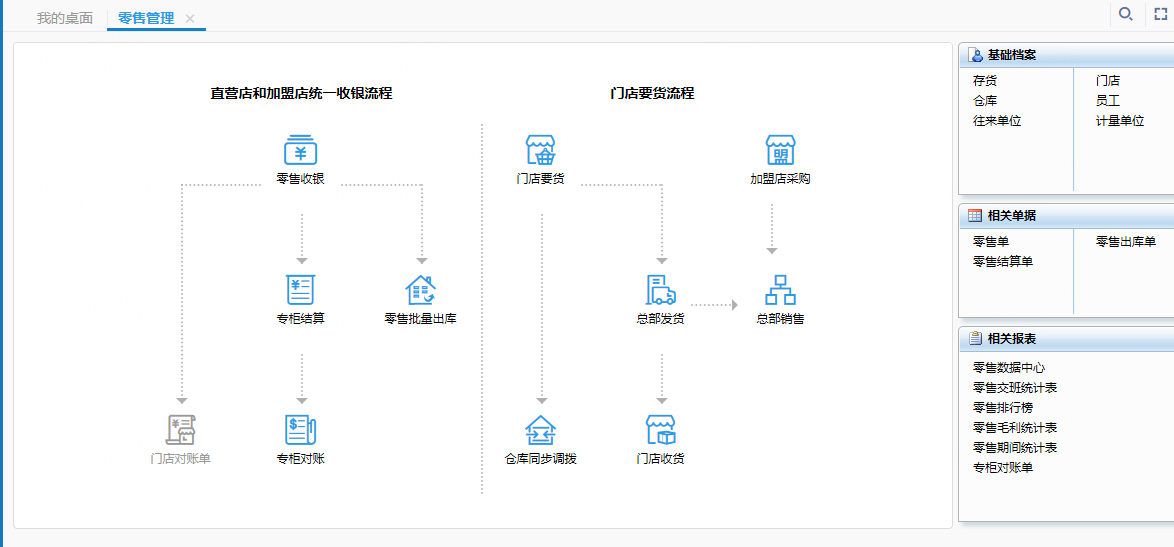Open the 专柜对账 reconciliation icon
Screen dimensions: 1174x547
(x=300, y=430)
